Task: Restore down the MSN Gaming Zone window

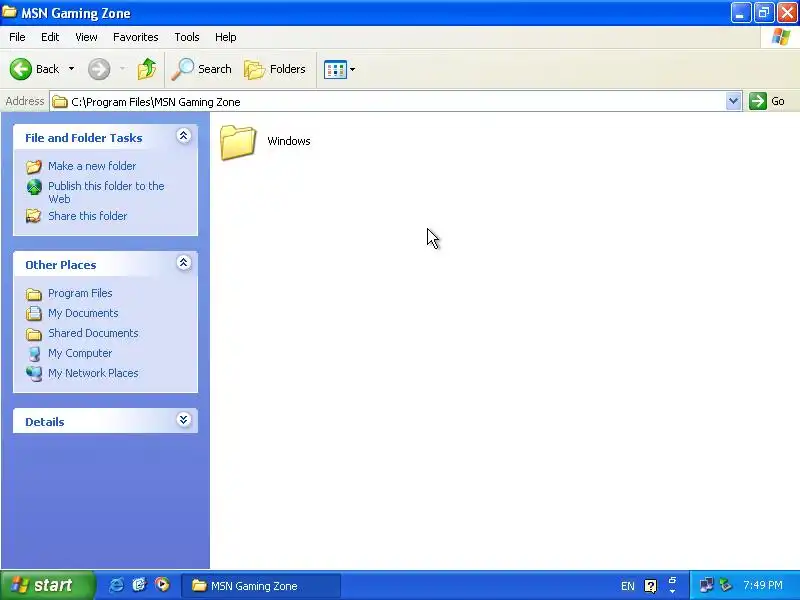Action: click(x=764, y=13)
